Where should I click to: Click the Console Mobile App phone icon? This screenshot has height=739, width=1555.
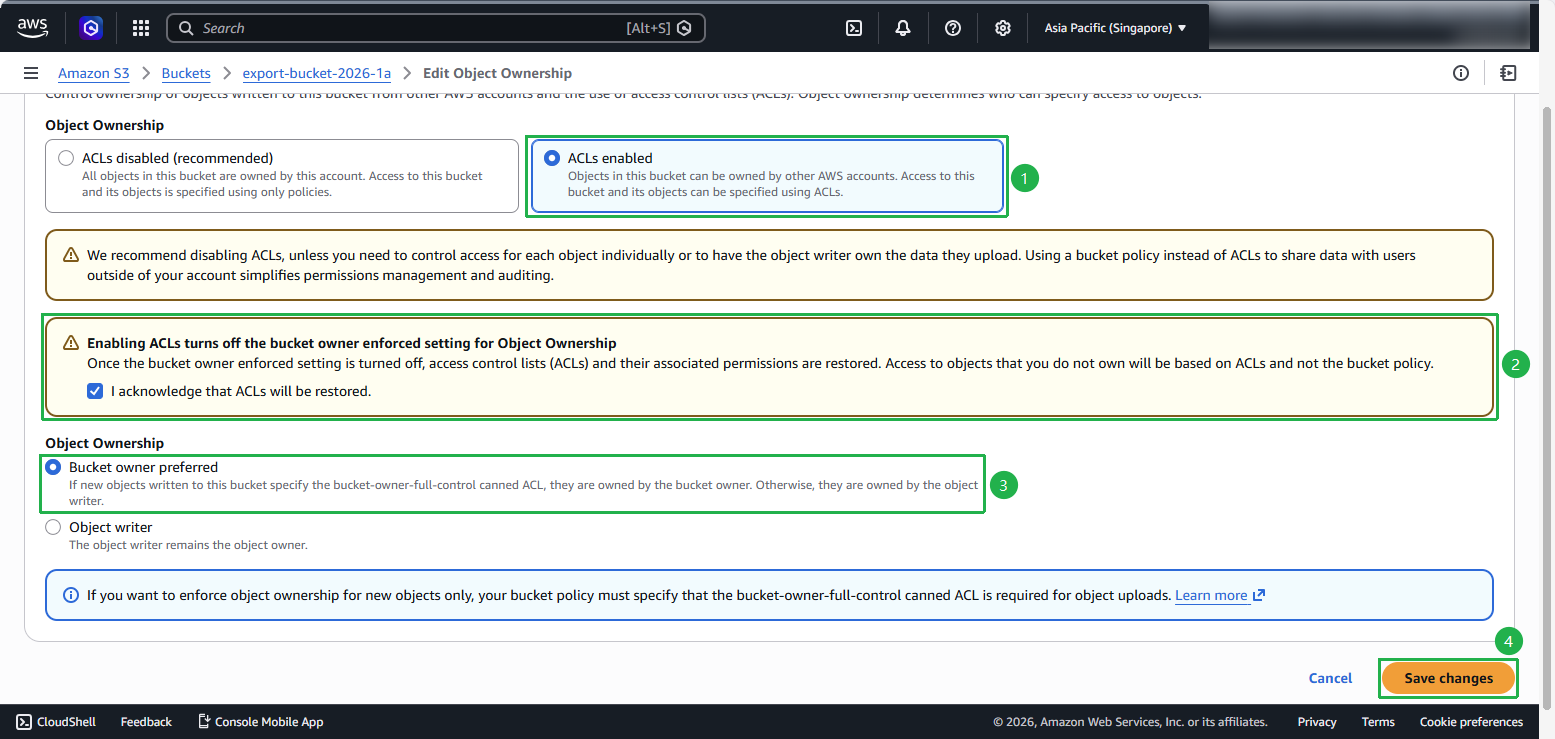(204, 722)
